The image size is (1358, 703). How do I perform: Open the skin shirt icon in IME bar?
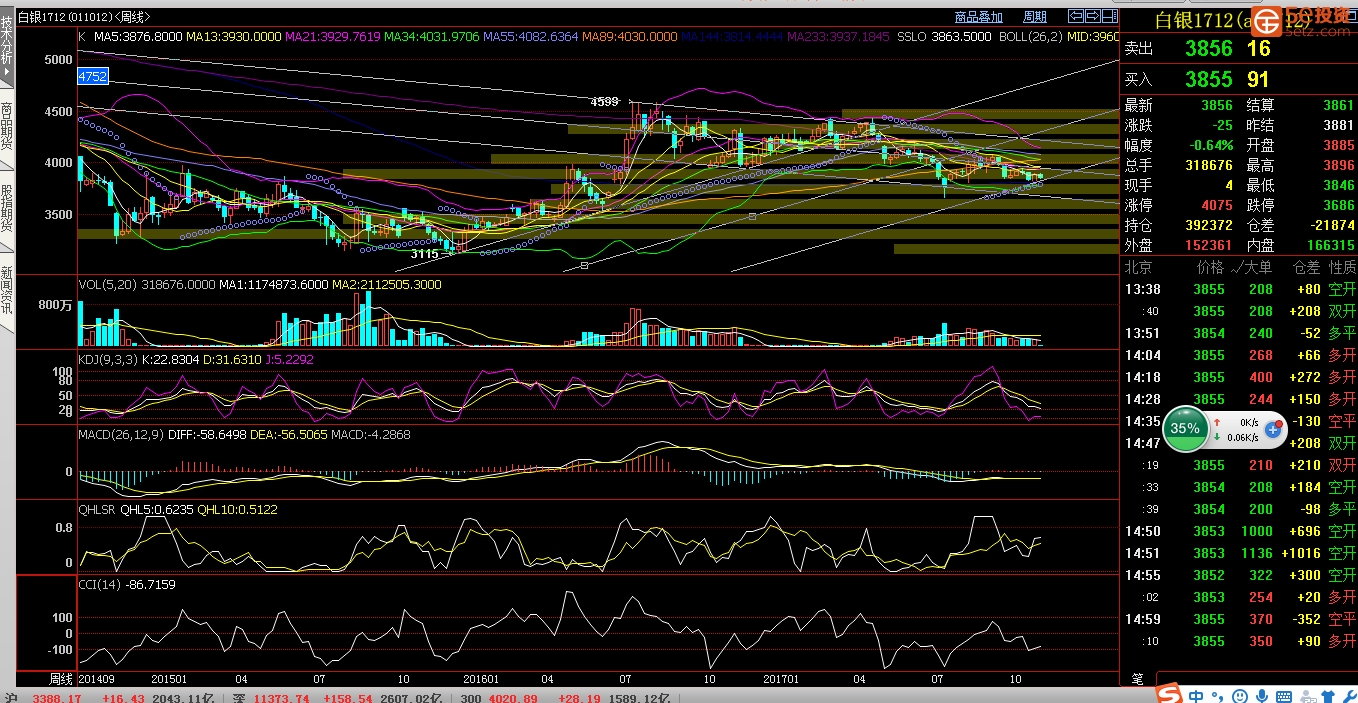tap(1328, 695)
